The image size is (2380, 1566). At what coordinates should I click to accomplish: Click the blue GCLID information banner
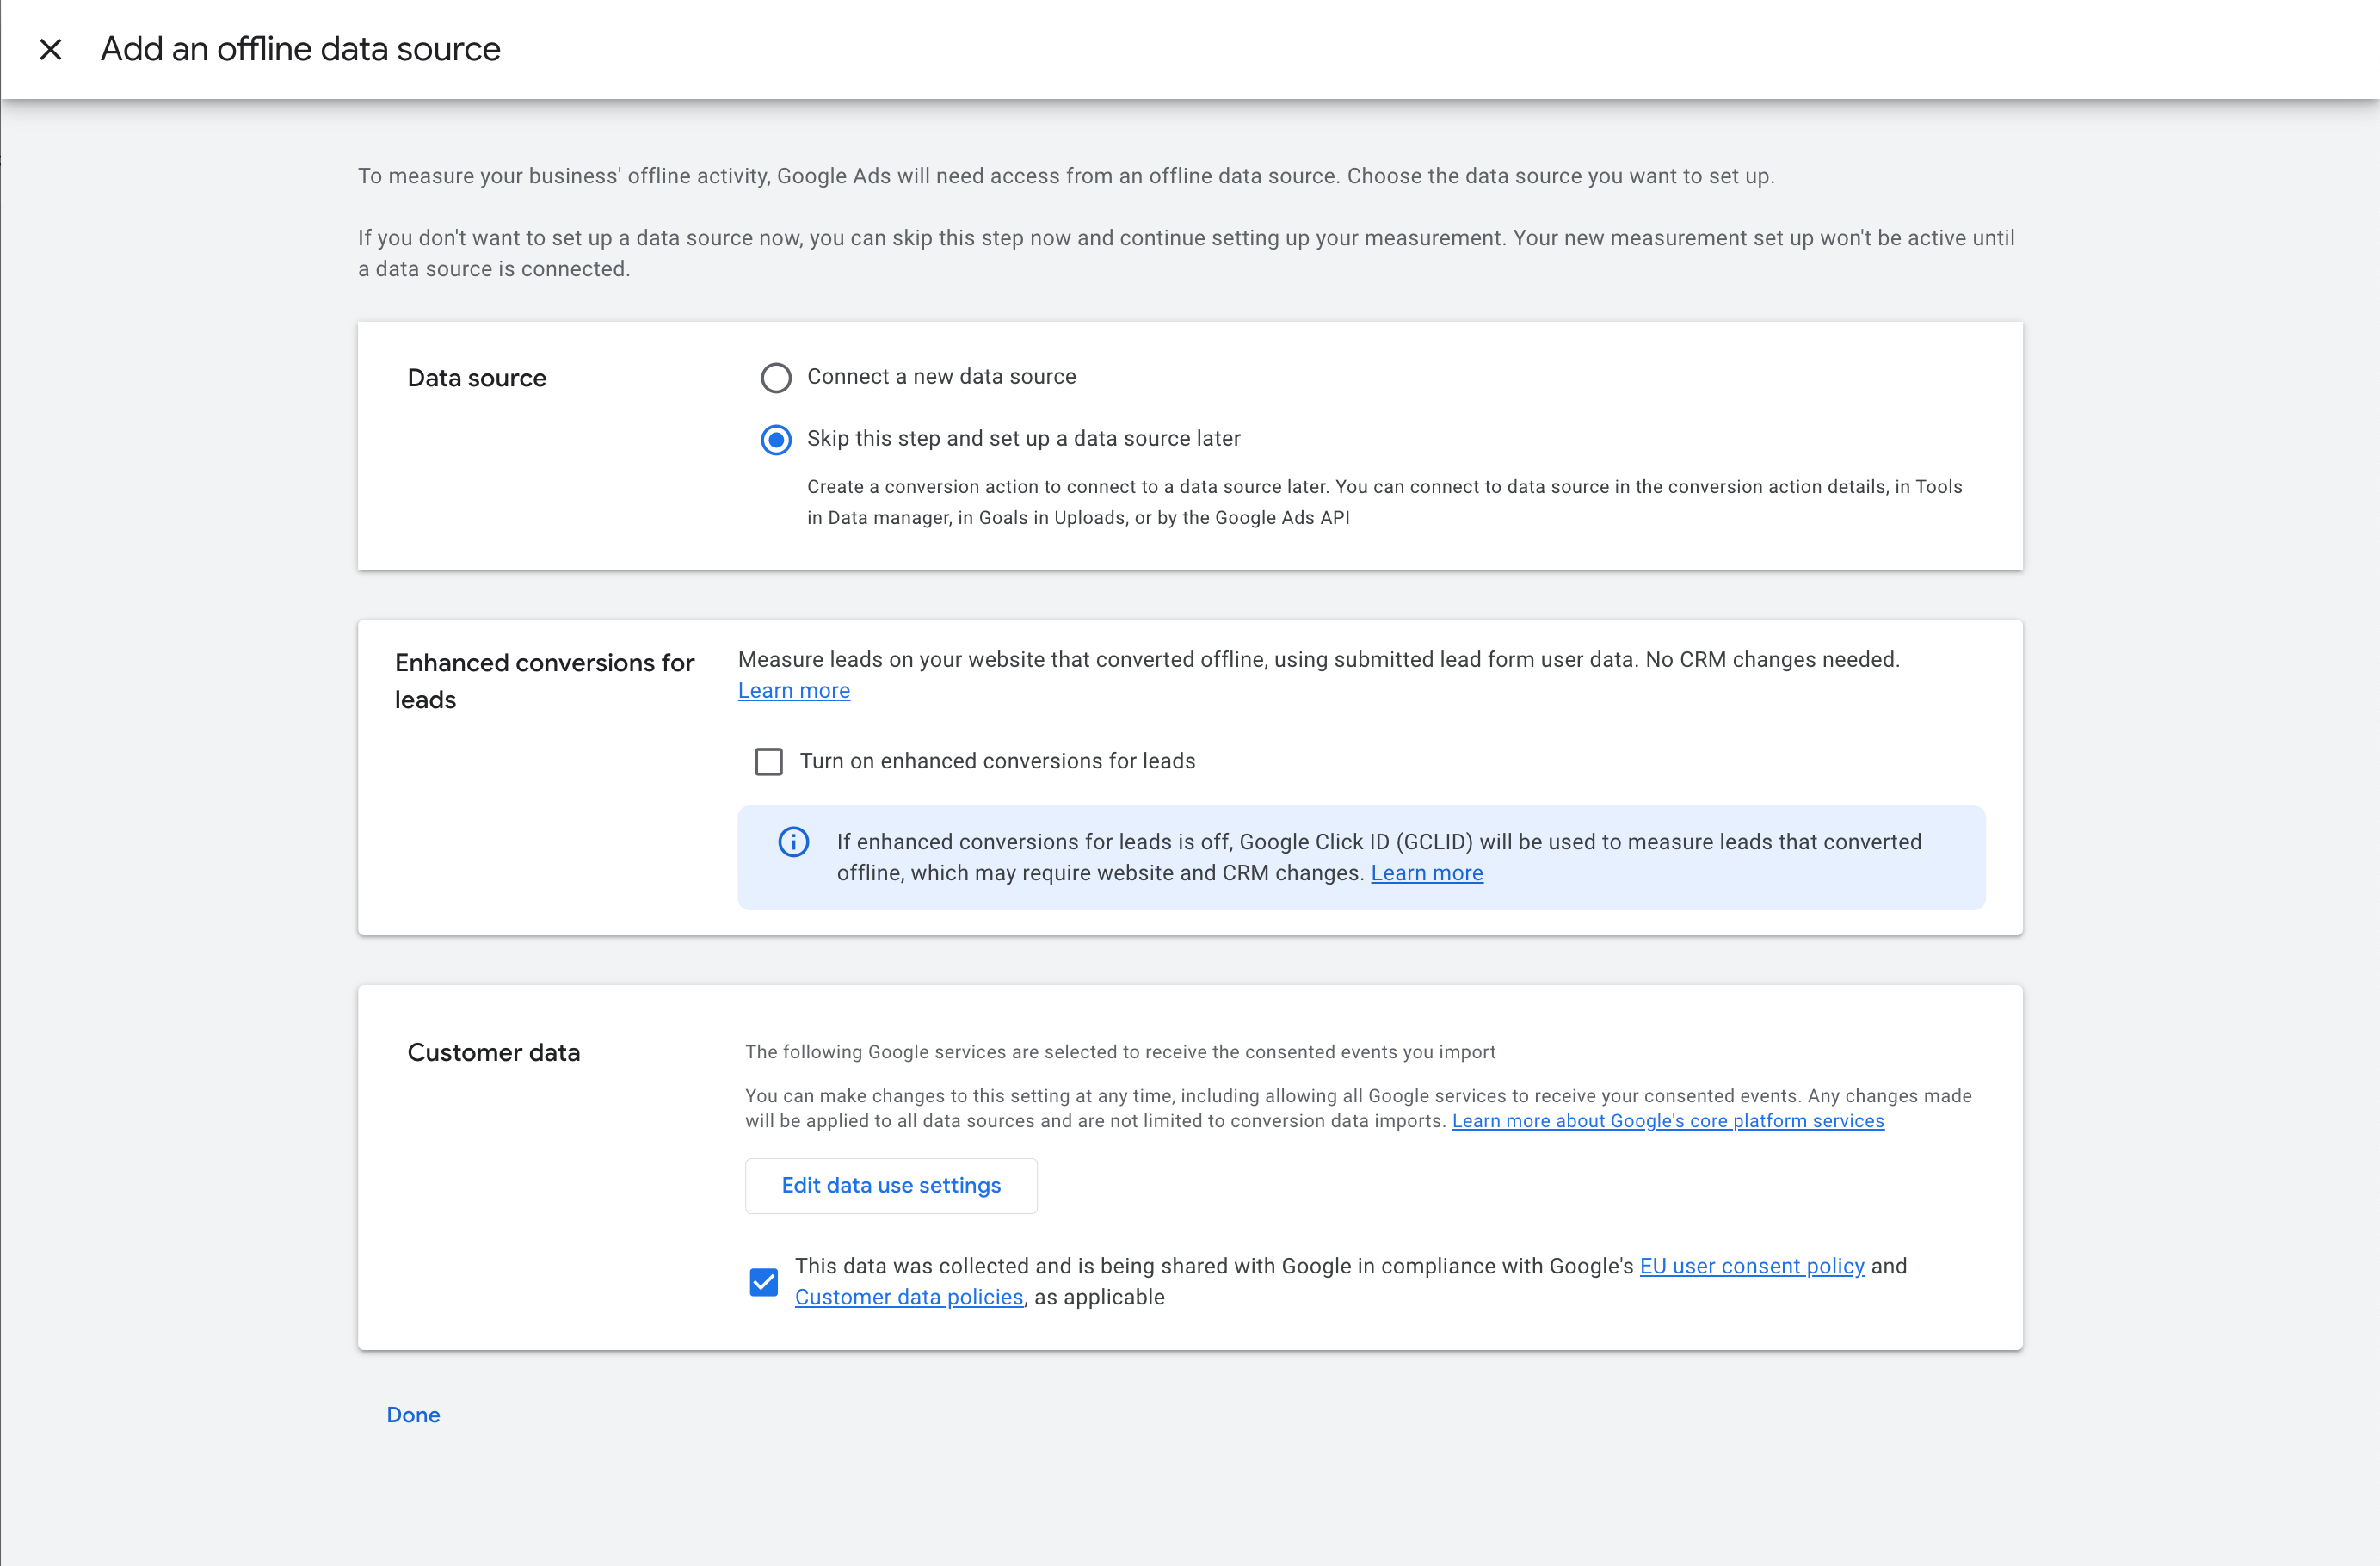1362,857
